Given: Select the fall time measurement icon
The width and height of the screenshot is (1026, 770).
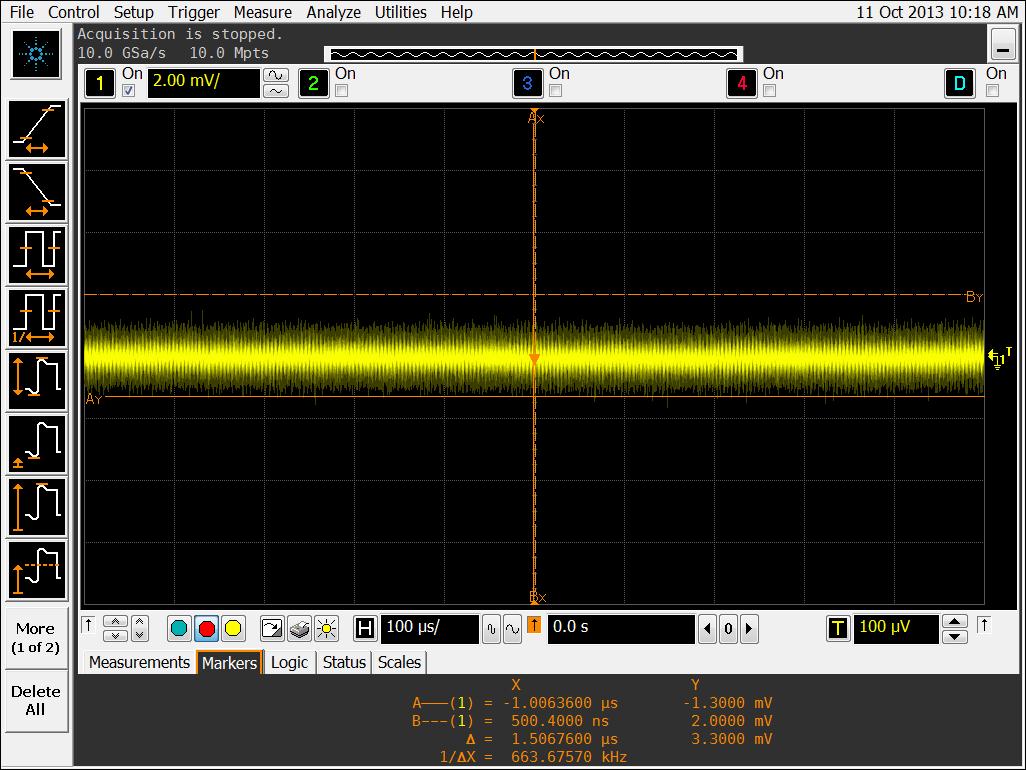Looking at the screenshot, I should point(37,192).
